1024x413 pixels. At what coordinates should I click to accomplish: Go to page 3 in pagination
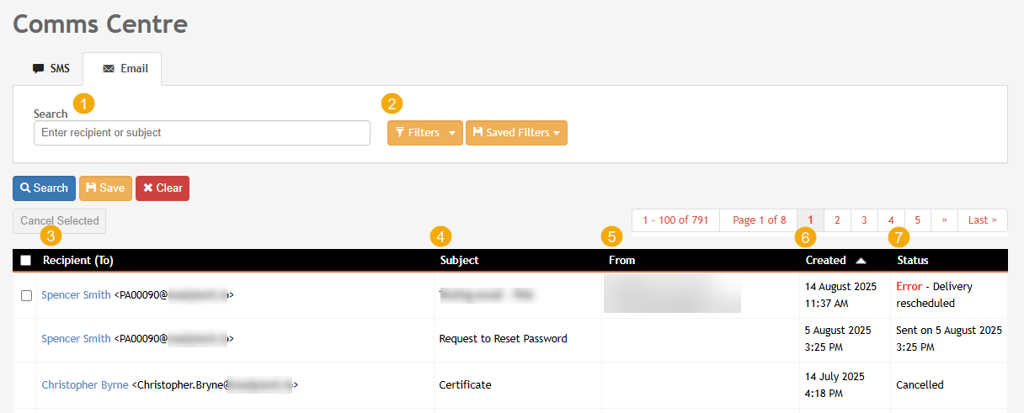(x=864, y=220)
